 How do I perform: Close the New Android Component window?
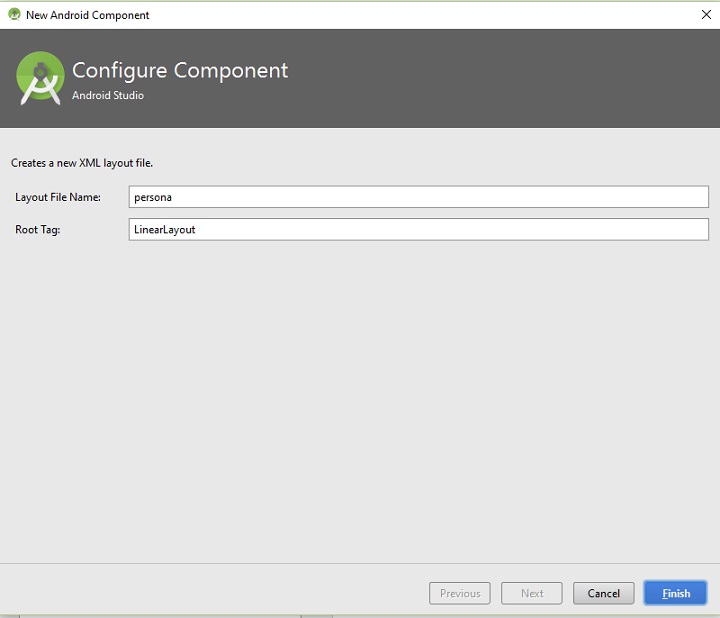tap(706, 15)
